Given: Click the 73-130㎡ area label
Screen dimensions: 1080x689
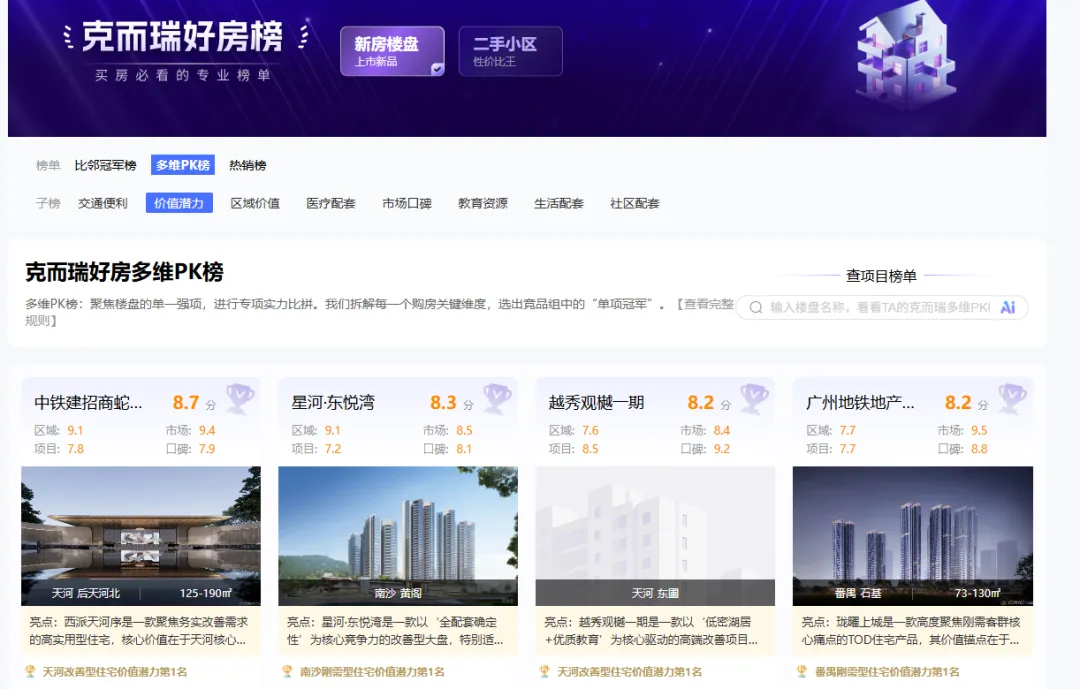Looking at the screenshot, I should 977,593.
